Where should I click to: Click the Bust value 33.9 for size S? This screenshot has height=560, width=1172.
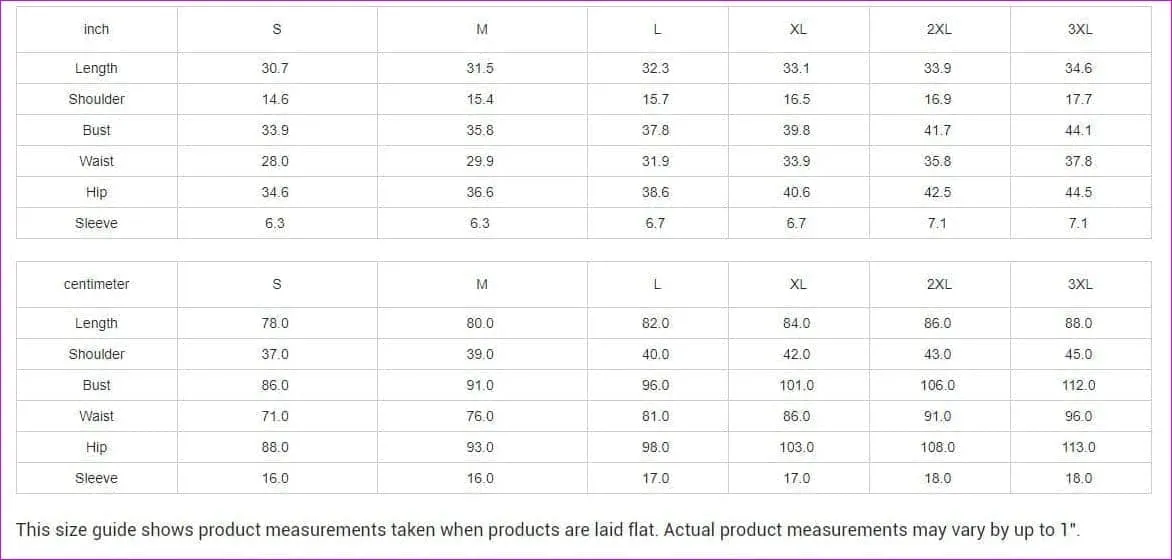(275, 130)
